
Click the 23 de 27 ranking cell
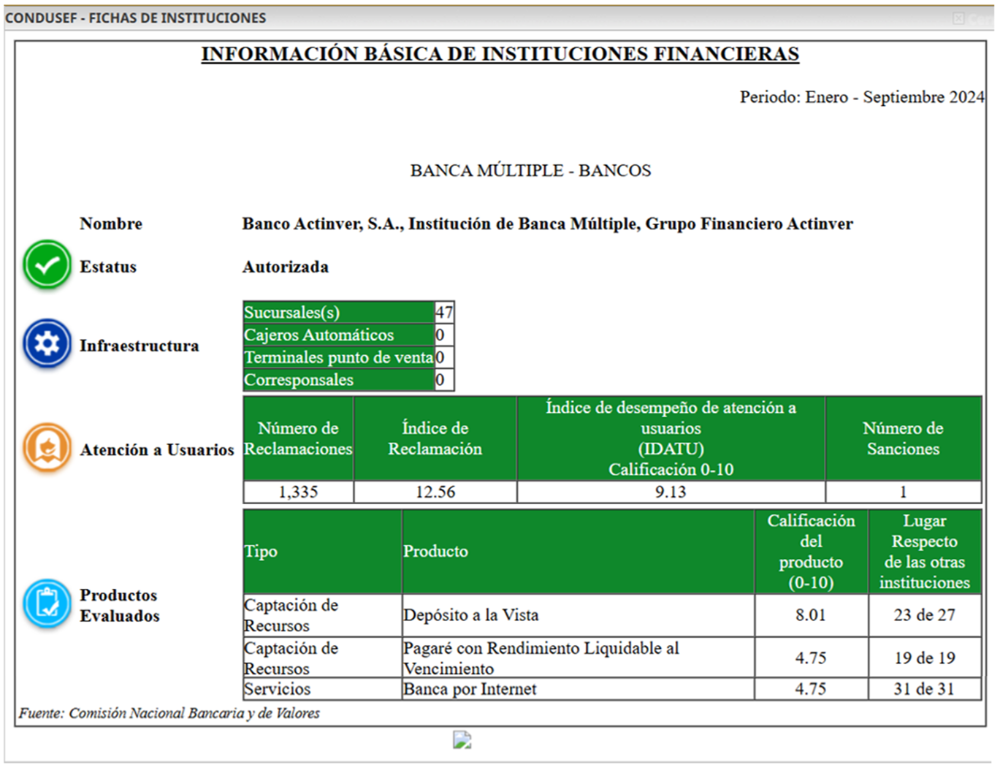[924, 615]
